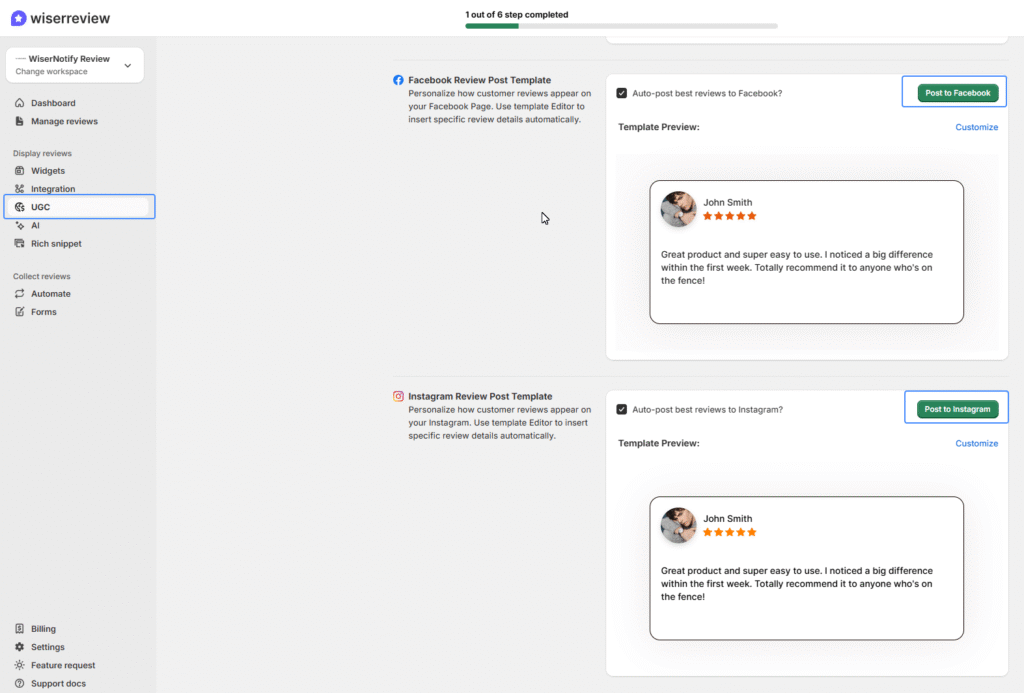Select the AI section icon
Screen dimensions: 1024x693
(x=20, y=225)
